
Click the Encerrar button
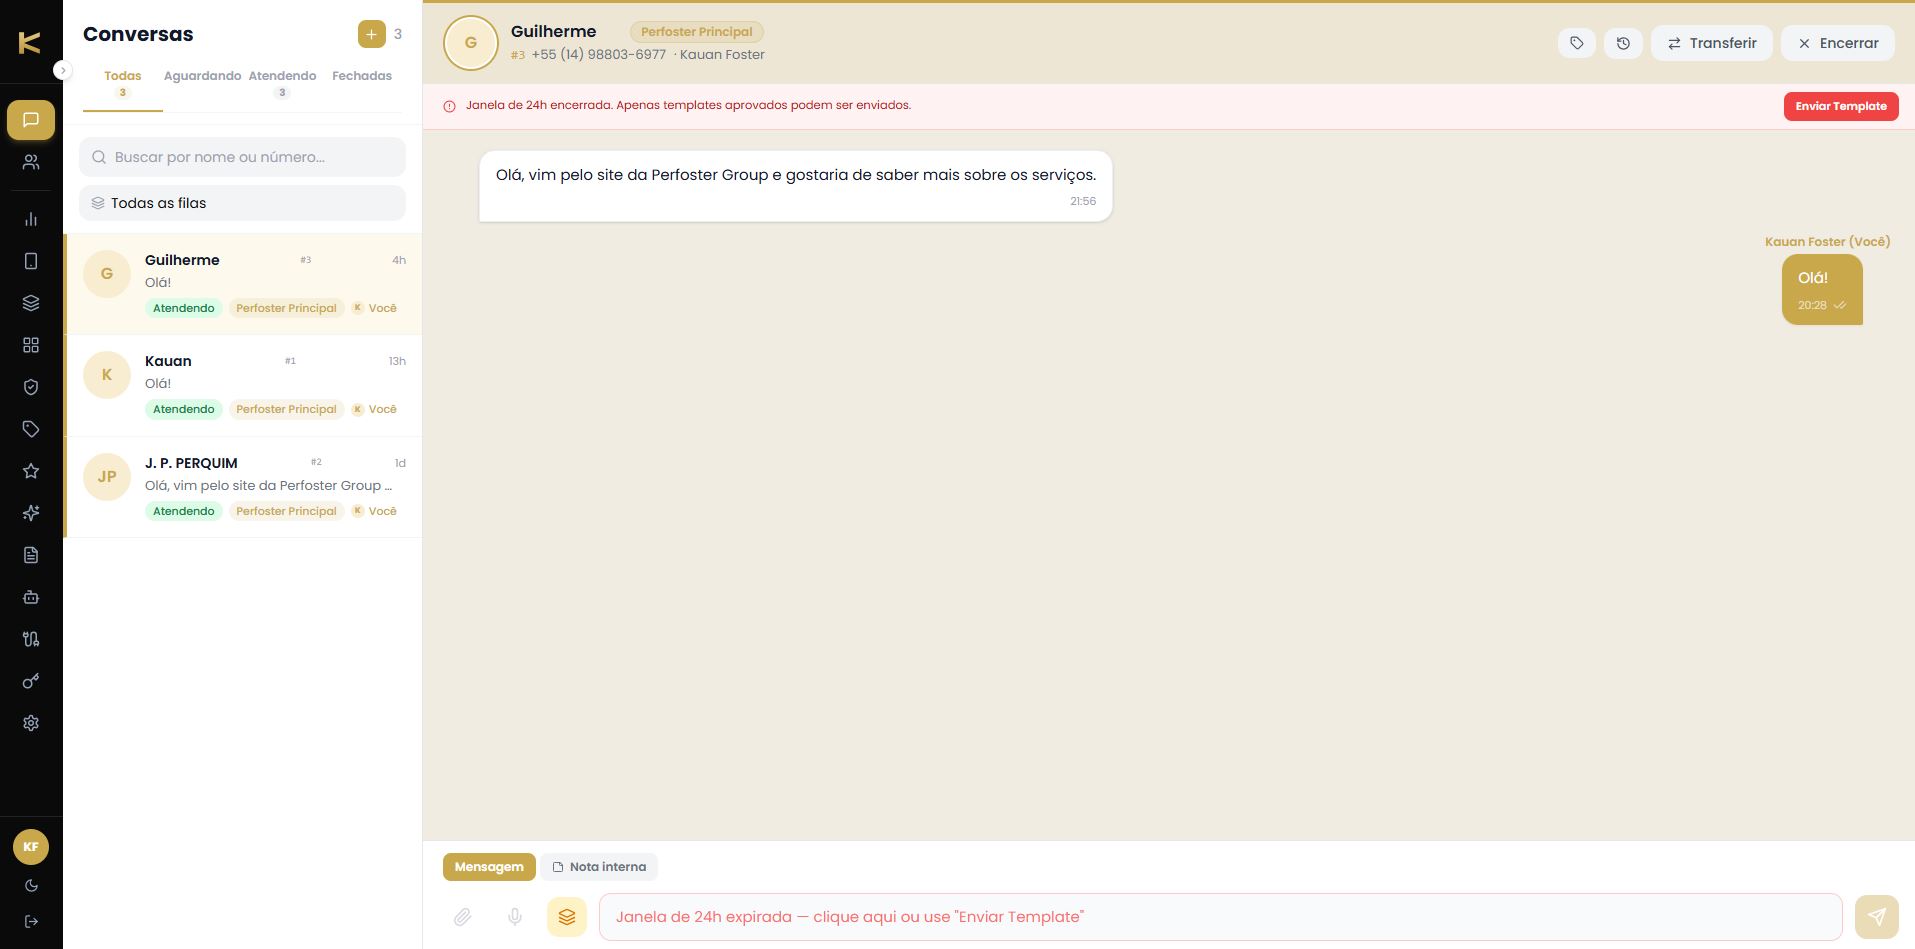click(1838, 43)
